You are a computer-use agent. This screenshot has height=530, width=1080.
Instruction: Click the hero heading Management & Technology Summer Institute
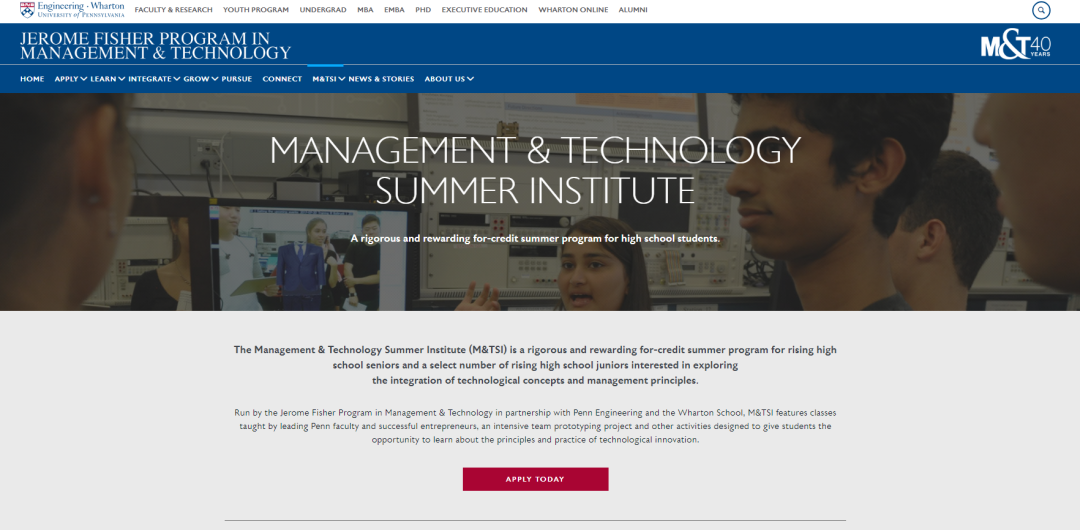[535, 170]
